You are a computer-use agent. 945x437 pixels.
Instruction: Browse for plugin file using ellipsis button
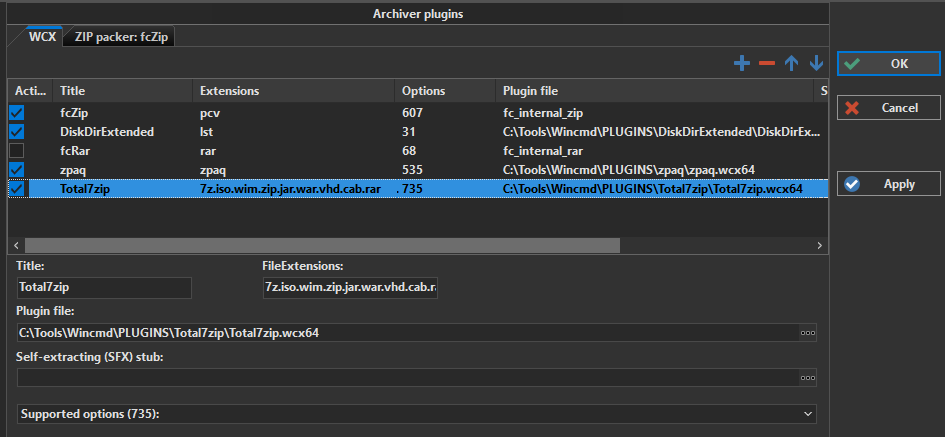[807, 332]
